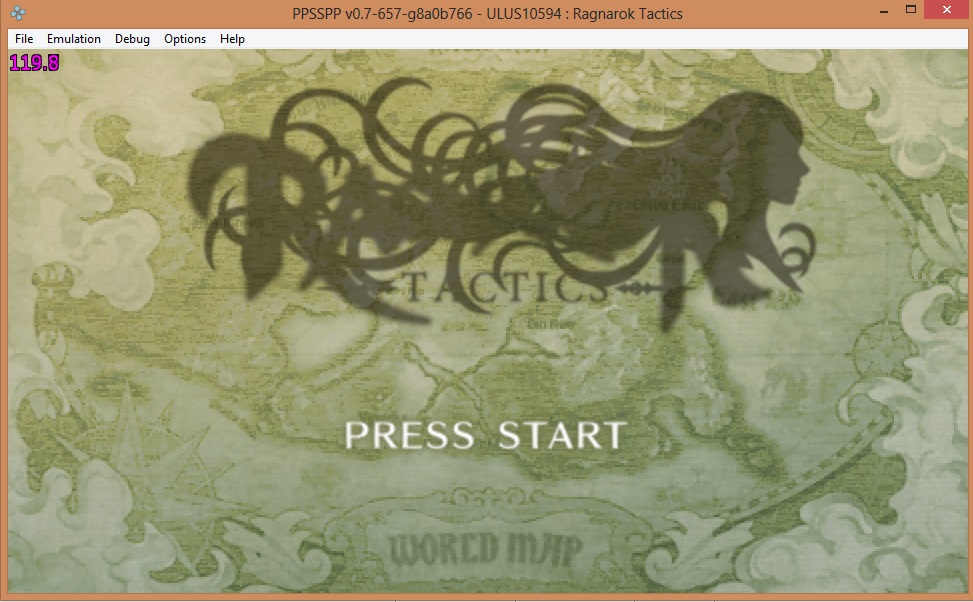Click the diamond ornament right of TACTICS
973x602 pixels.
coord(640,289)
